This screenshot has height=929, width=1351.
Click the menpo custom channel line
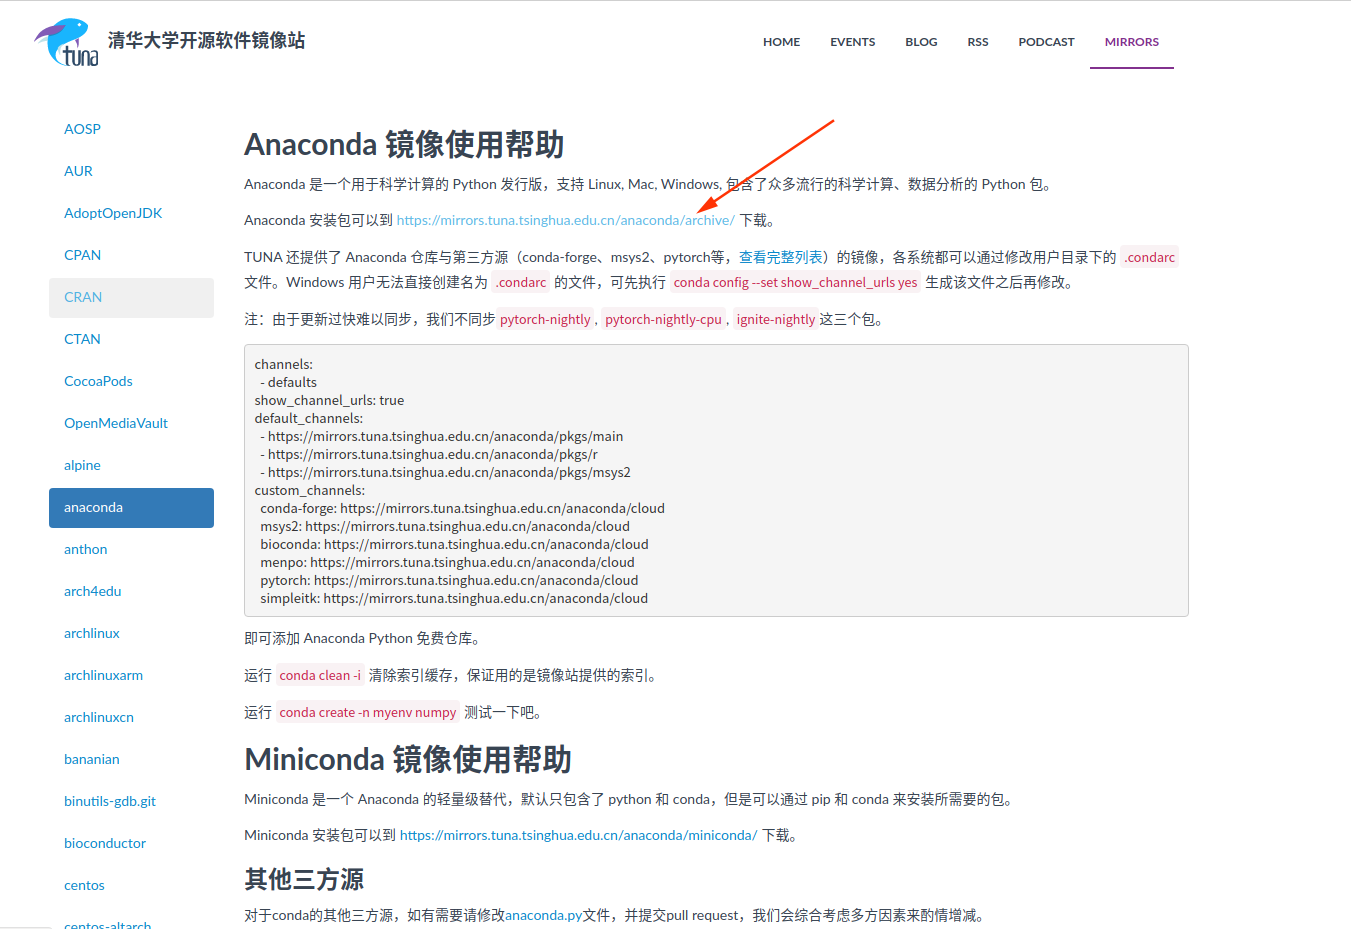[447, 562]
